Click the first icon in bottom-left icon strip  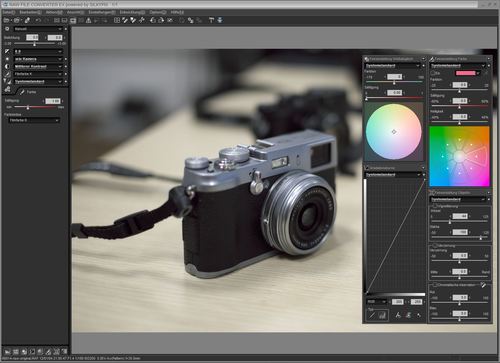(x=7, y=351)
